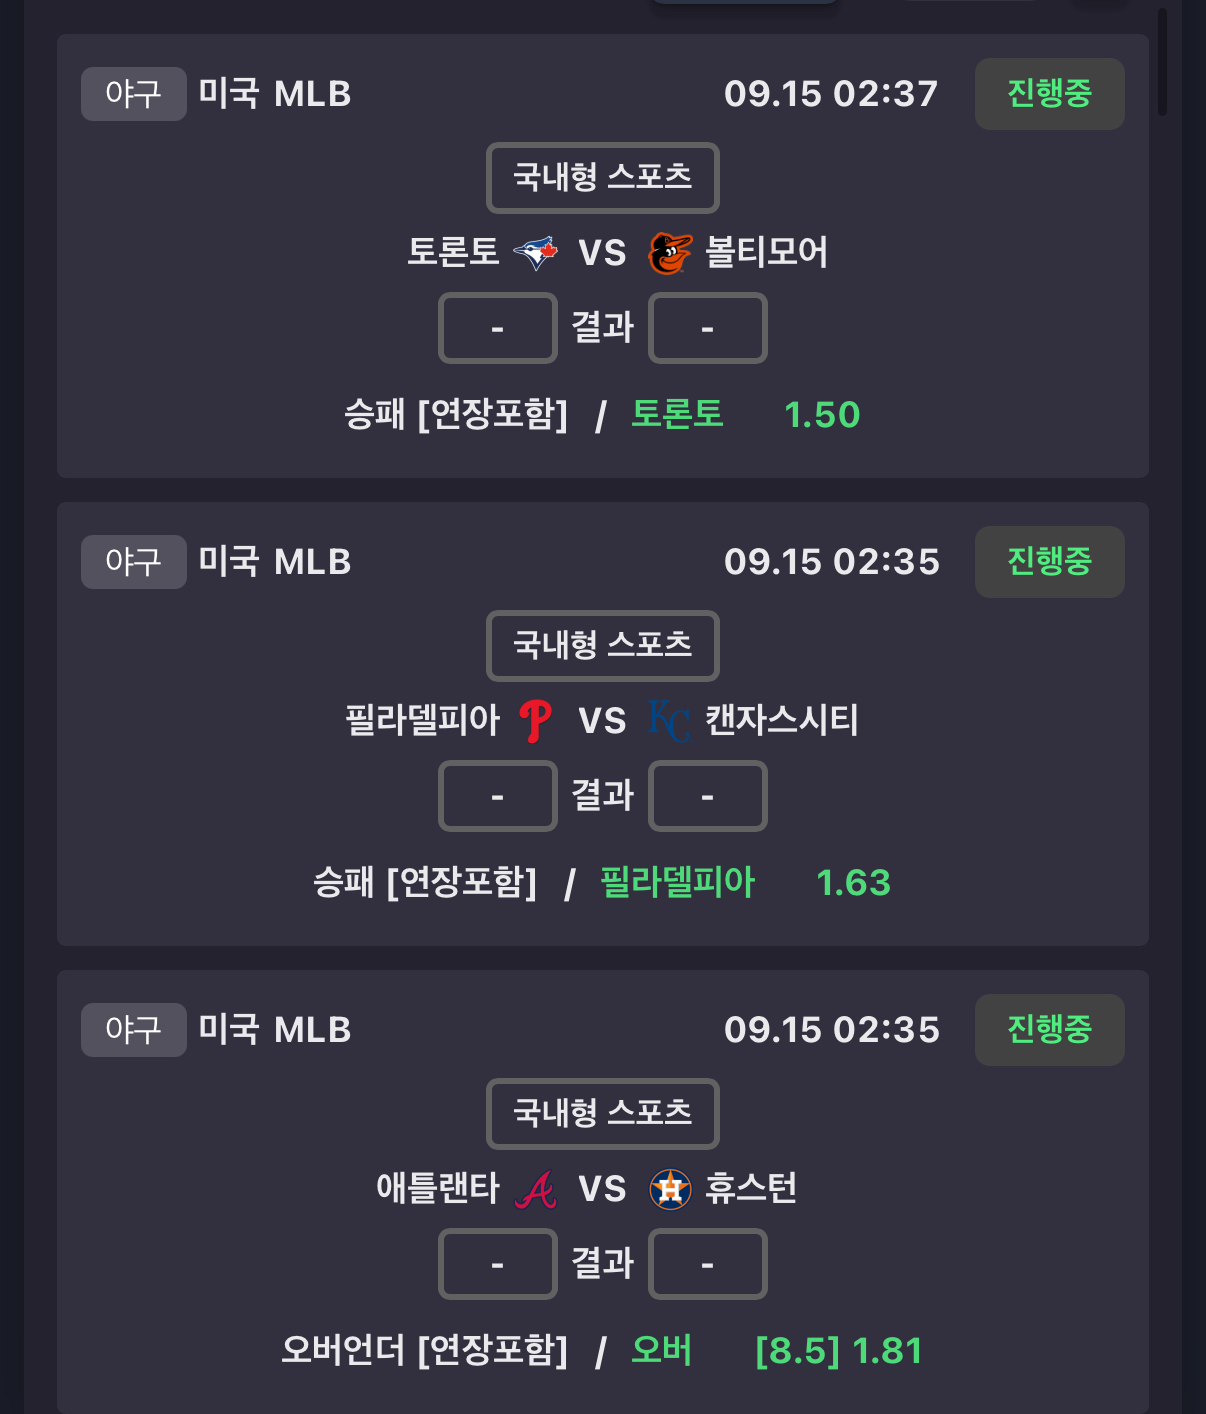Open 국내형 스포츠 label in Atlanta card
Viewport: 1206px width, 1414px height.
tap(603, 1114)
